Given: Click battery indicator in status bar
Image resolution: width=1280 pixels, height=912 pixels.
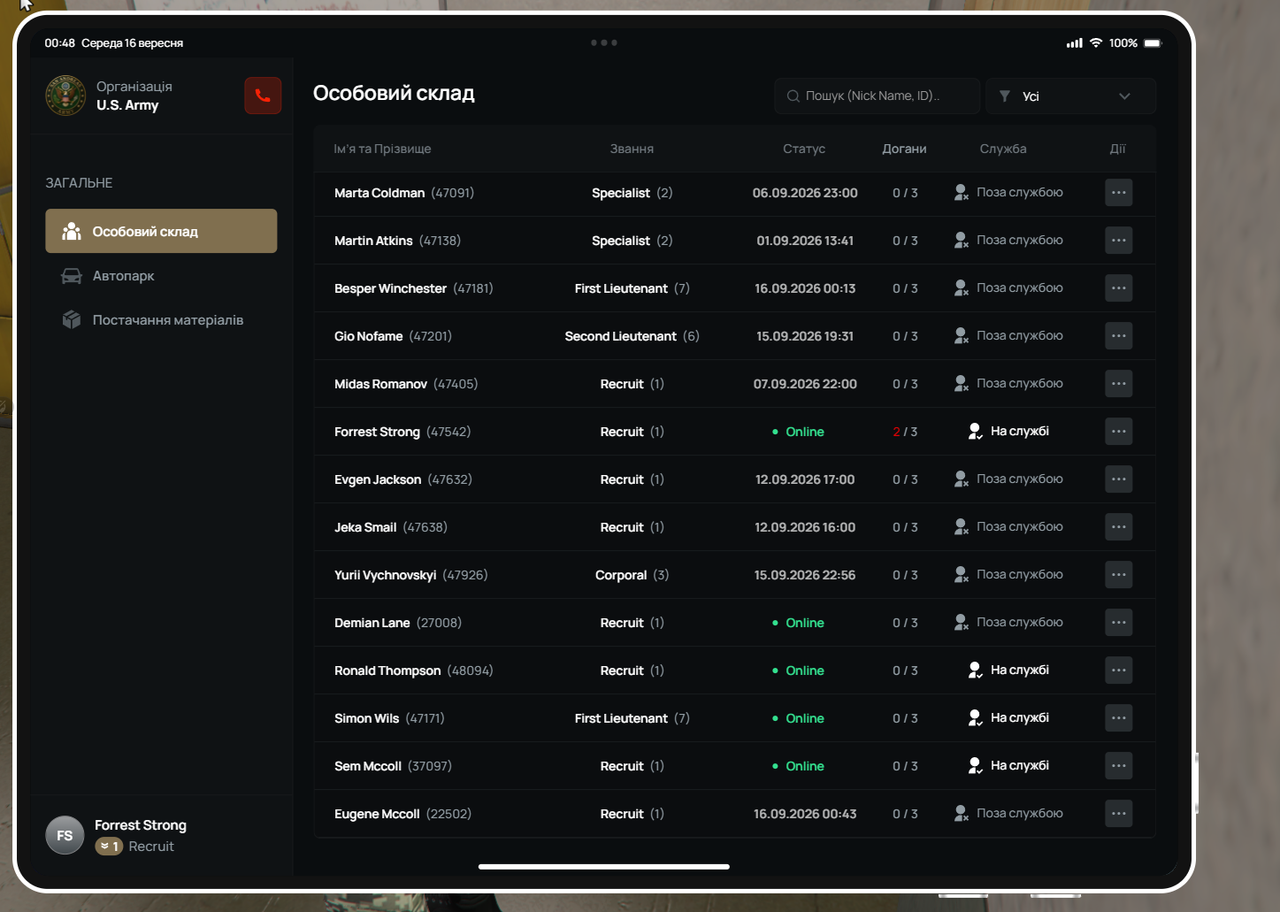Looking at the screenshot, I should coord(1152,43).
